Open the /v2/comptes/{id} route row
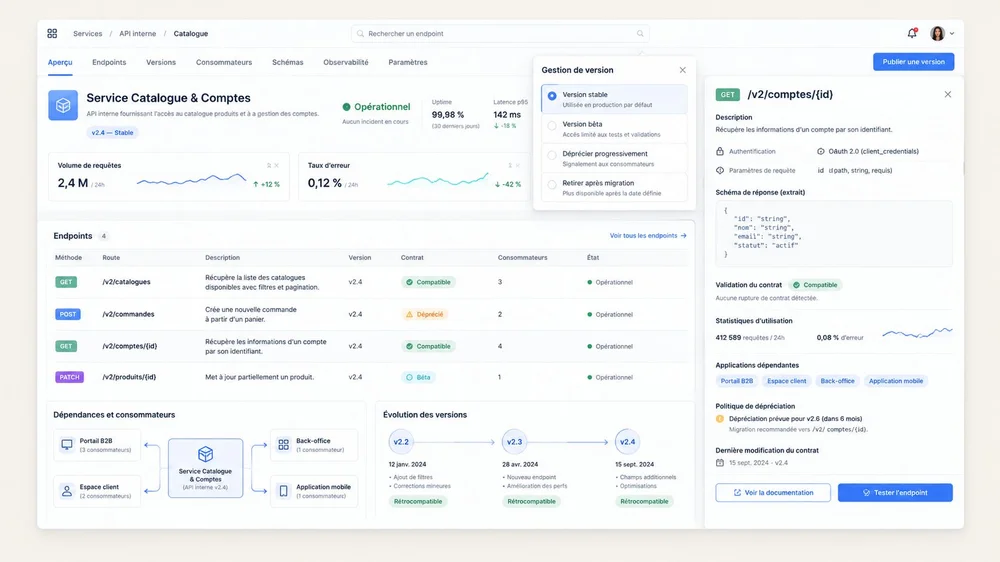 (x=371, y=346)
